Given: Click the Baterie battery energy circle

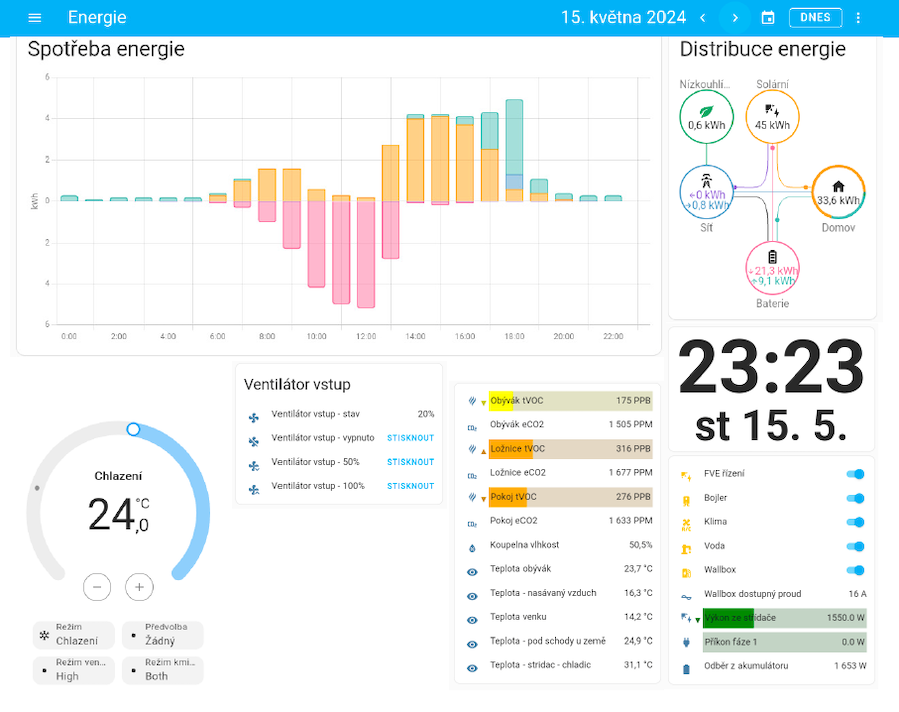Looking at the screenshot, I should coord(772,268).
